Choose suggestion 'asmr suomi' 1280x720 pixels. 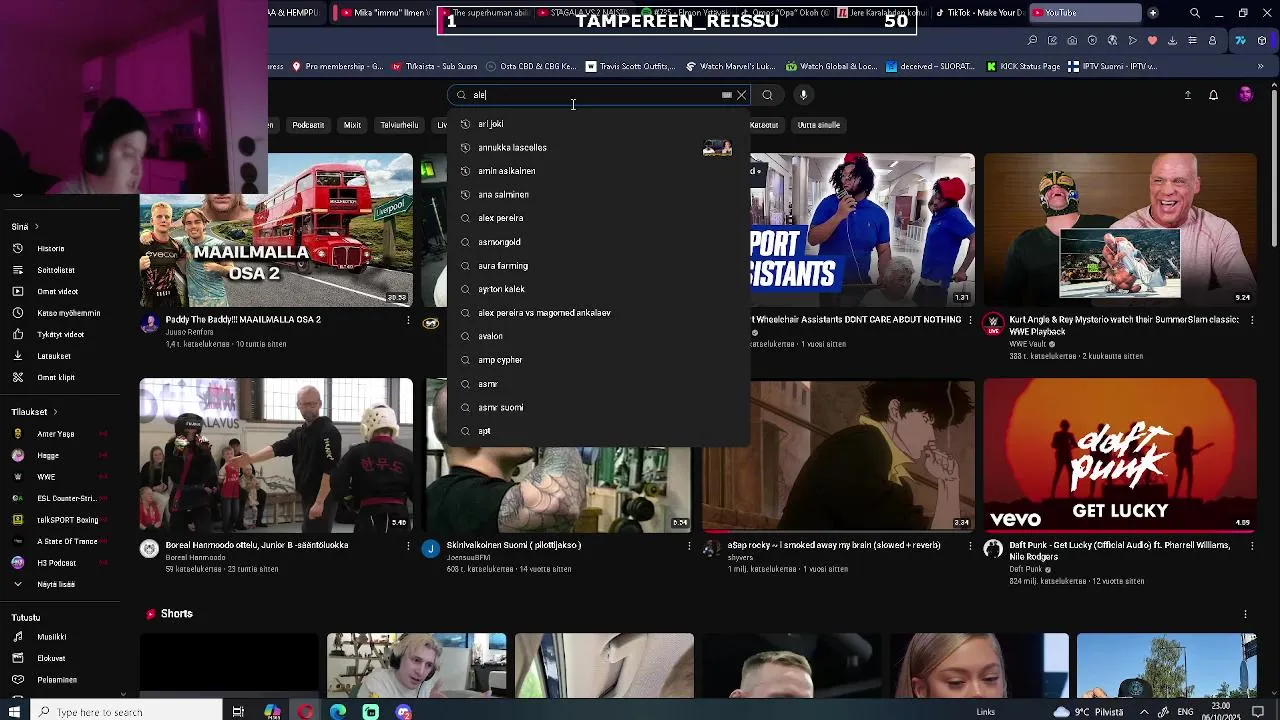(x=598, y=408)
